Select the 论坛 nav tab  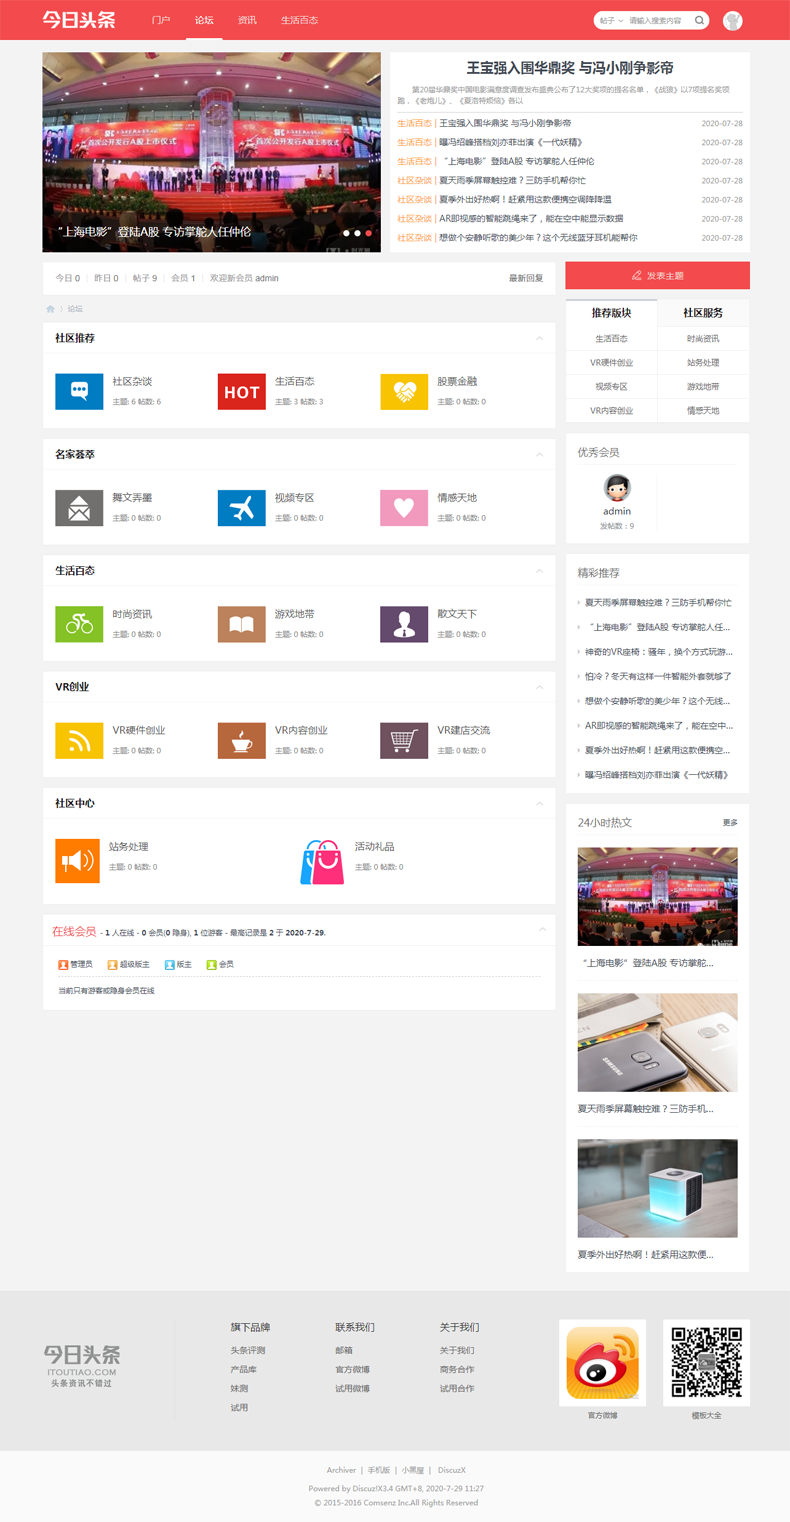tap(204, 20)
